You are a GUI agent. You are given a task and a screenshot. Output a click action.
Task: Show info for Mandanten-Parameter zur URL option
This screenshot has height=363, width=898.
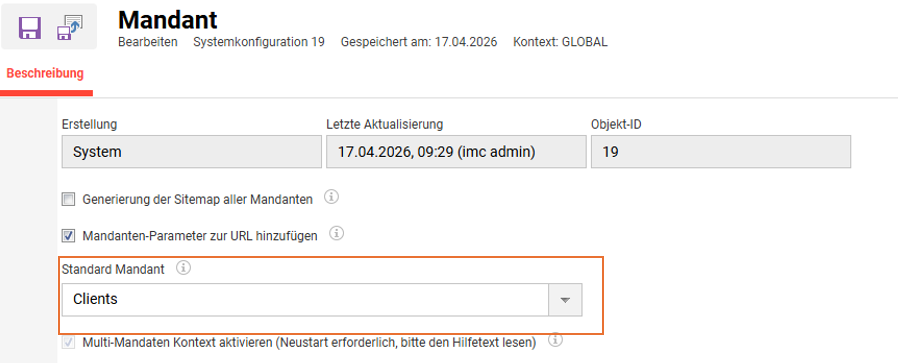336,234
